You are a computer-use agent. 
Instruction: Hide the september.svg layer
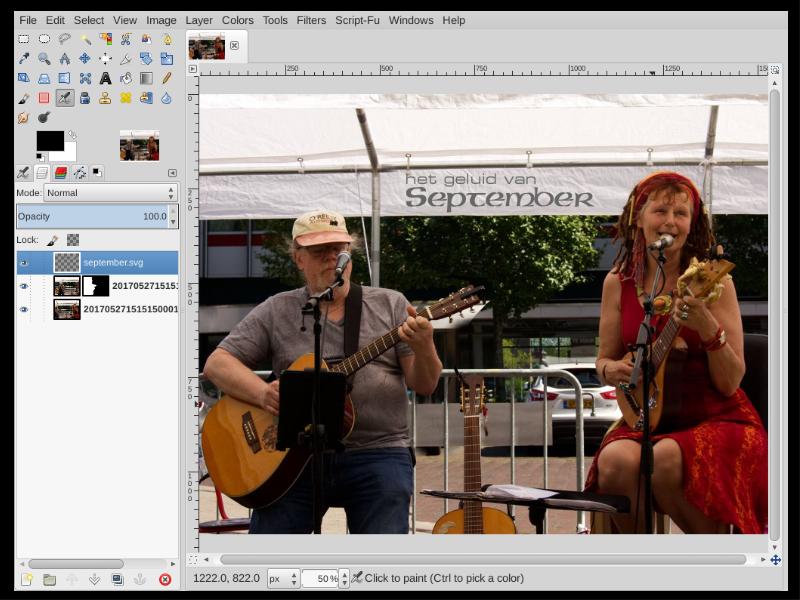23,263
